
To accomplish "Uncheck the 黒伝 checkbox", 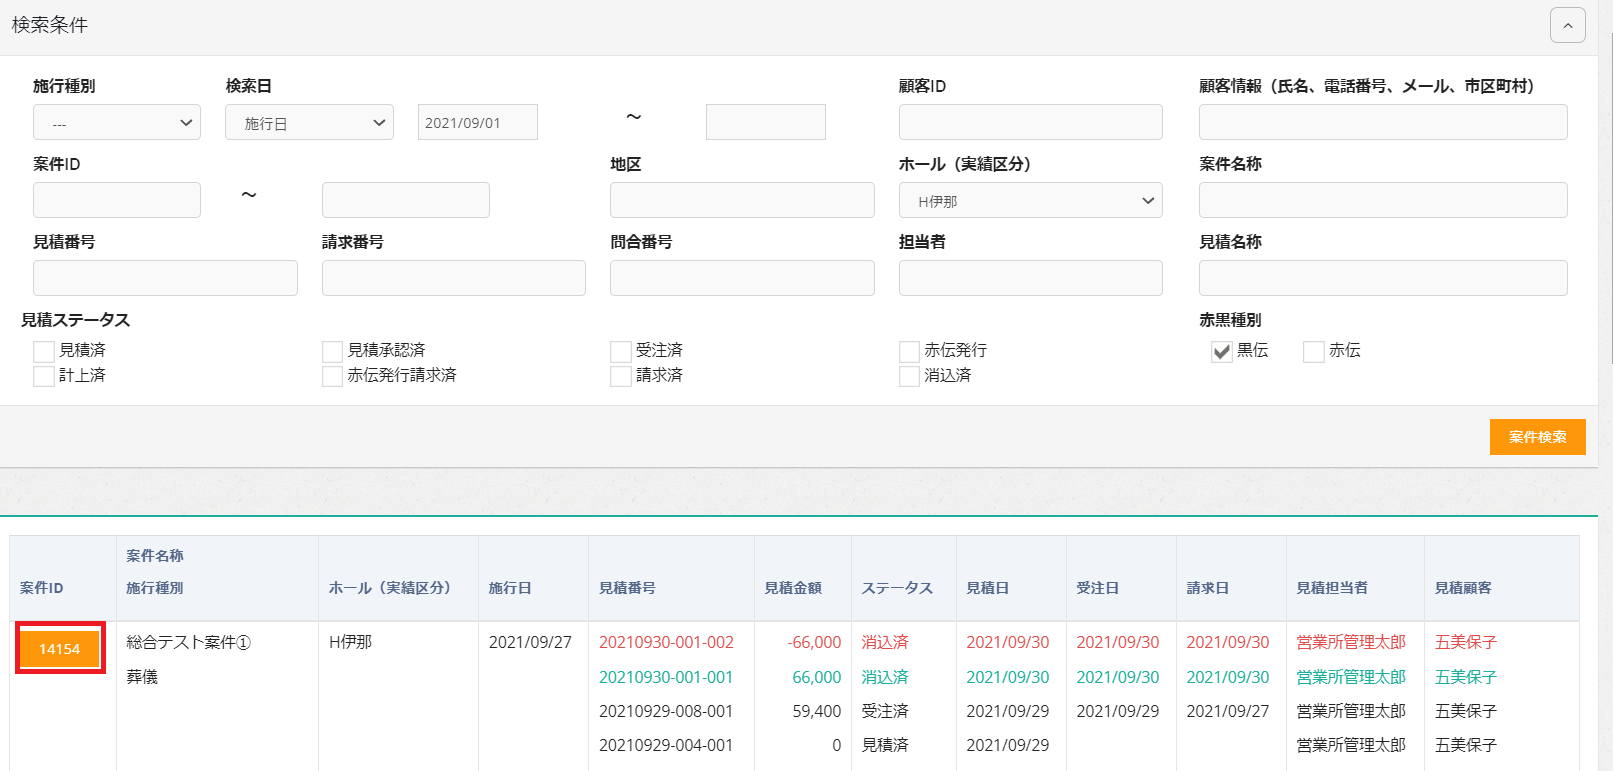I will [x=1221, y=351].
